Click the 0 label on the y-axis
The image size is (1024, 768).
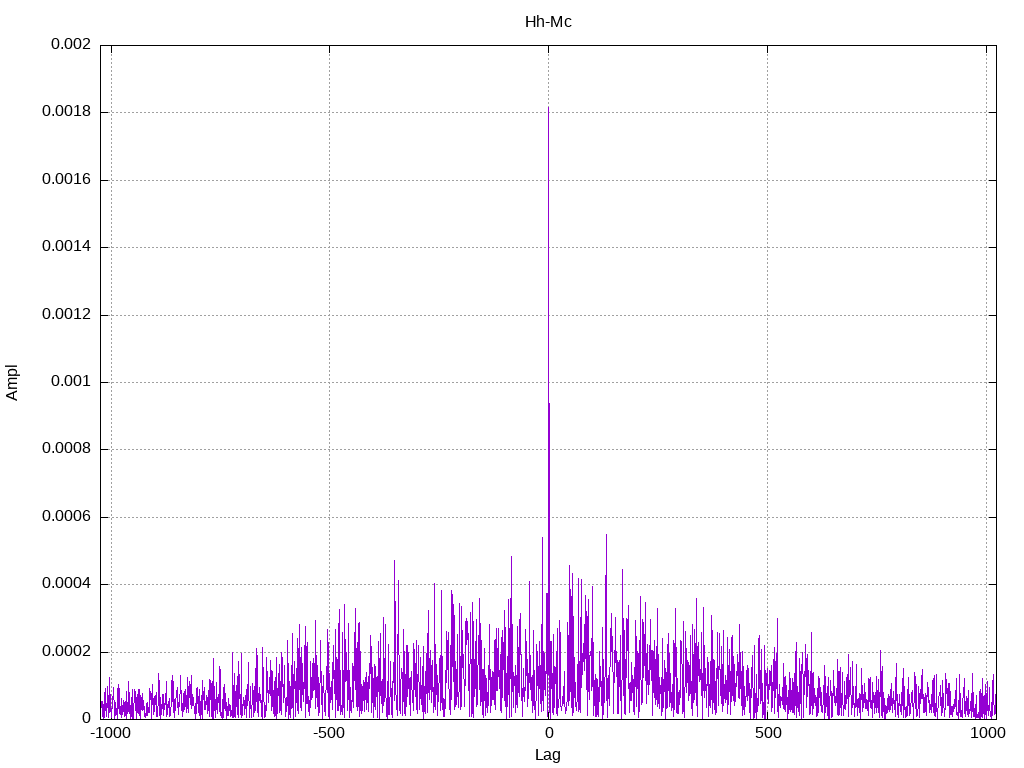pyautogui.click(x=86, y=718)
